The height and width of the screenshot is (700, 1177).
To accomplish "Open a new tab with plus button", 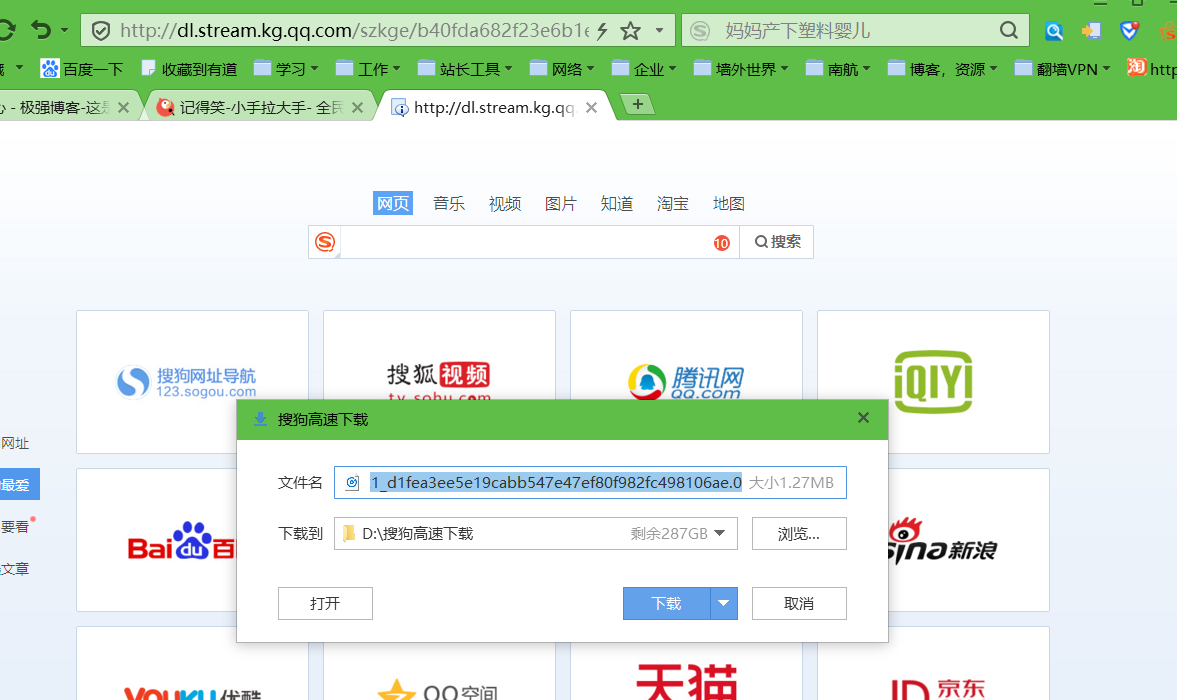I will 637,104.
